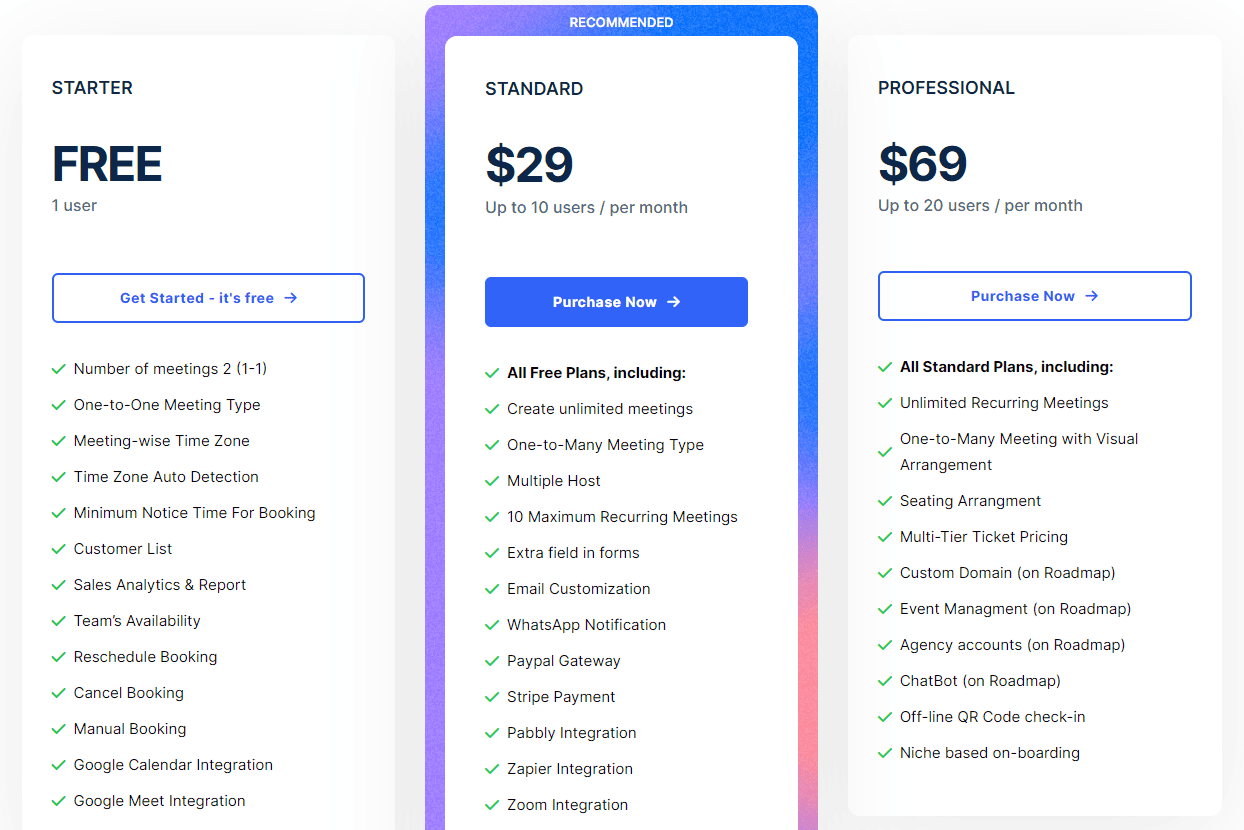Screen dimensions: 1244x830
Task: Click the $29 price text
Action: coord(529,165)
